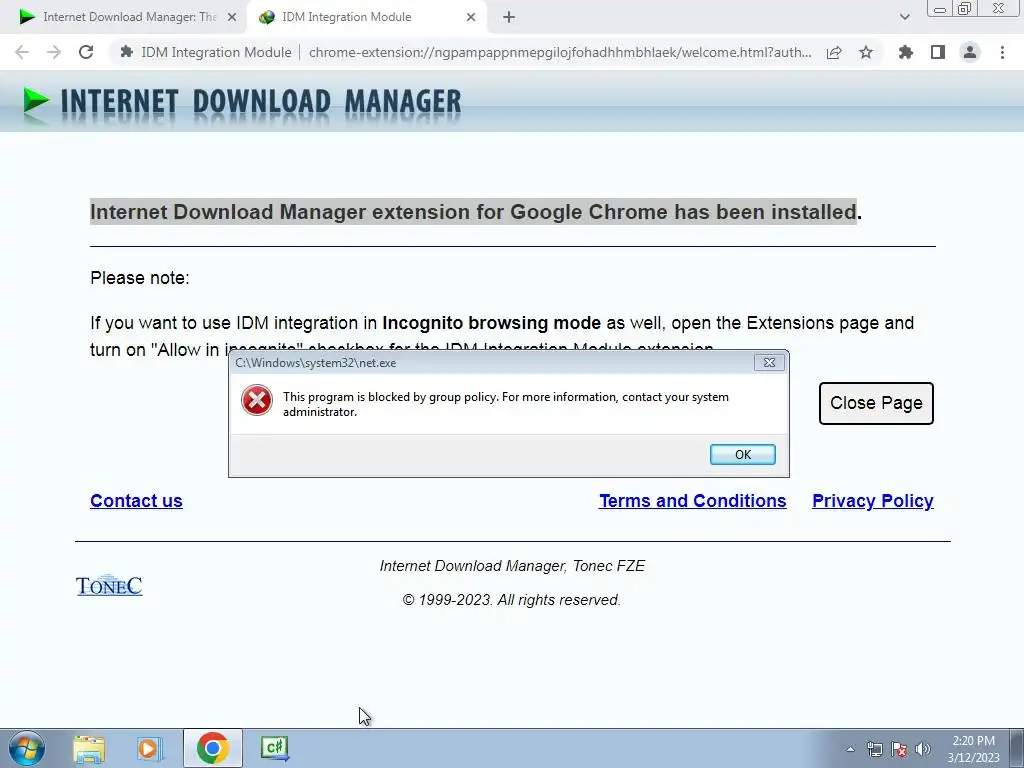The image size is (1024, 768).
Task: Reload the current page
Action: tap(86, 52)
